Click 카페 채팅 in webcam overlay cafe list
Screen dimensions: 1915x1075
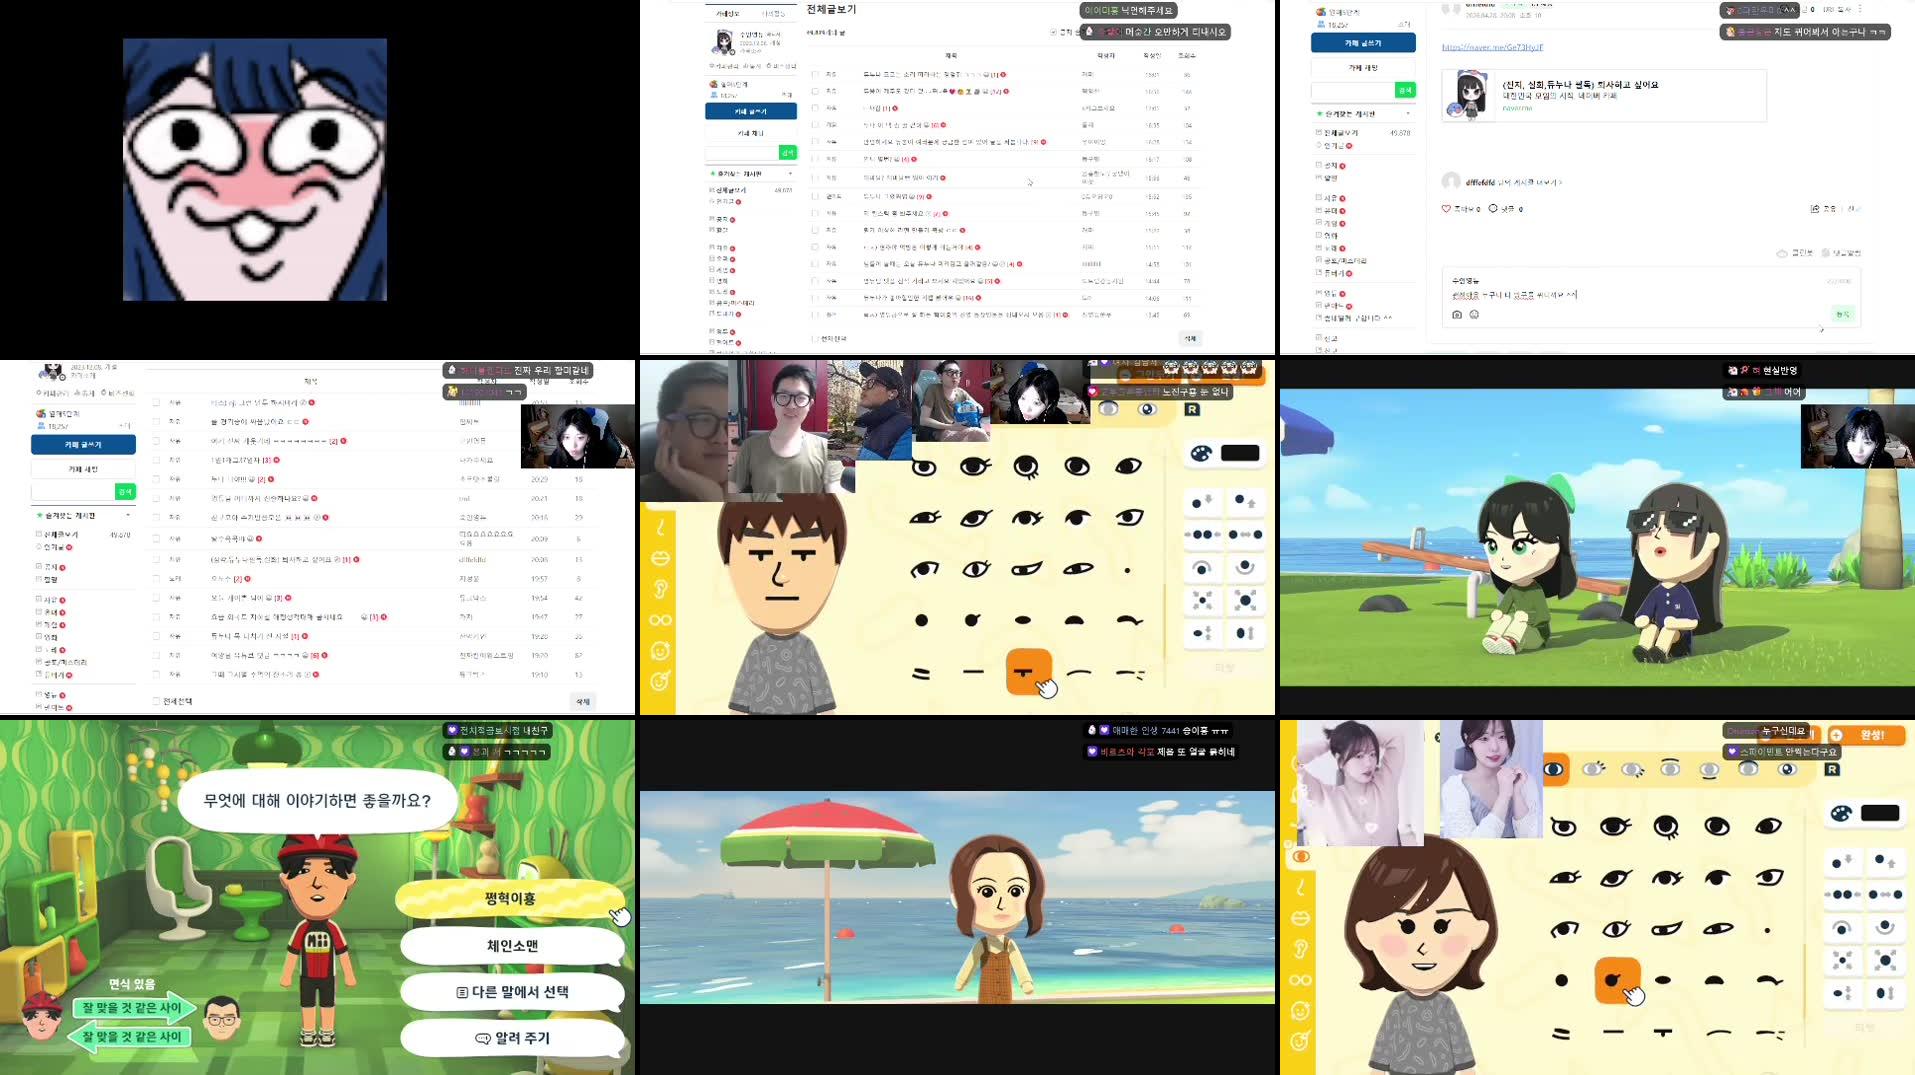(x=83, y=469)
